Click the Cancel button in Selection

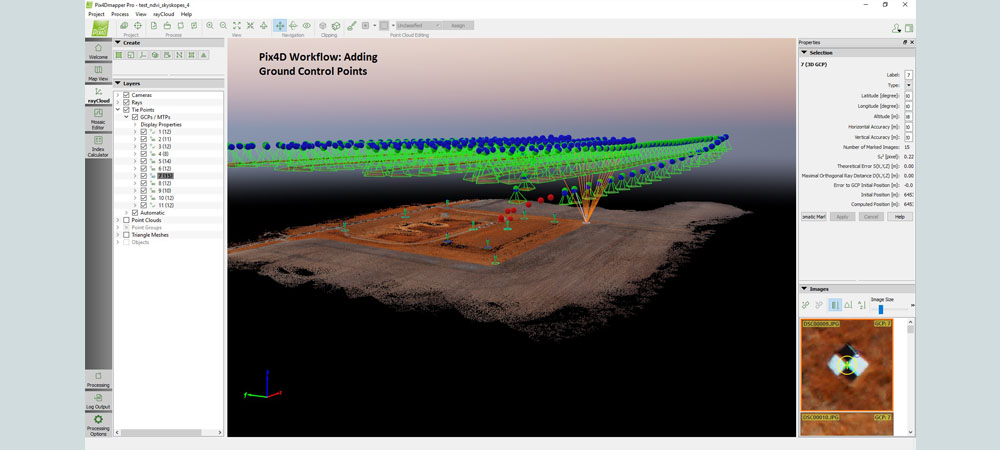pos(871,217)
